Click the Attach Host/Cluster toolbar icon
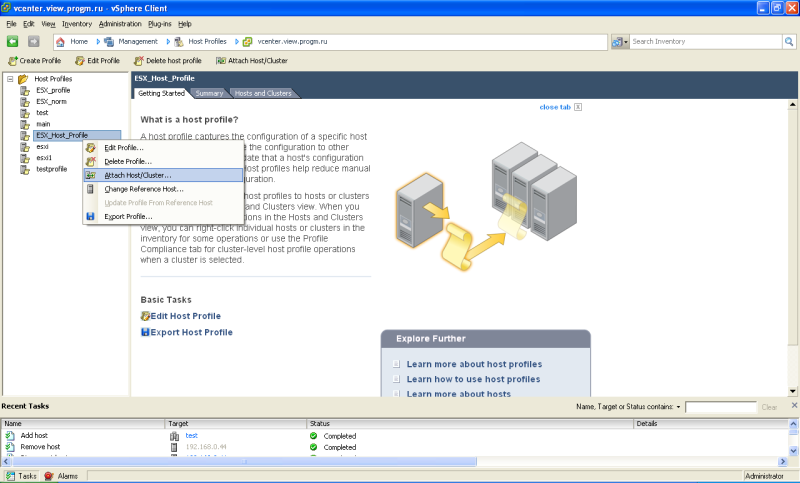The image size is (800, 483). pos(220,61)
